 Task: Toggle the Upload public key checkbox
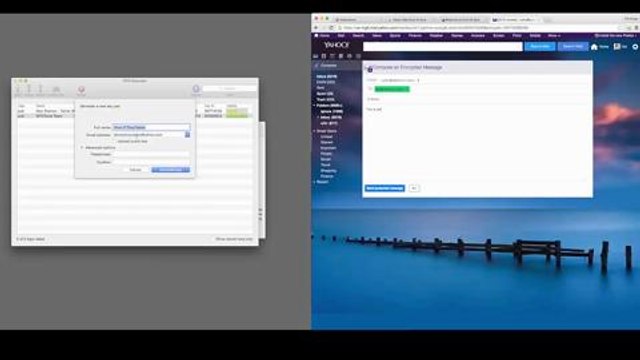[116, 141]
